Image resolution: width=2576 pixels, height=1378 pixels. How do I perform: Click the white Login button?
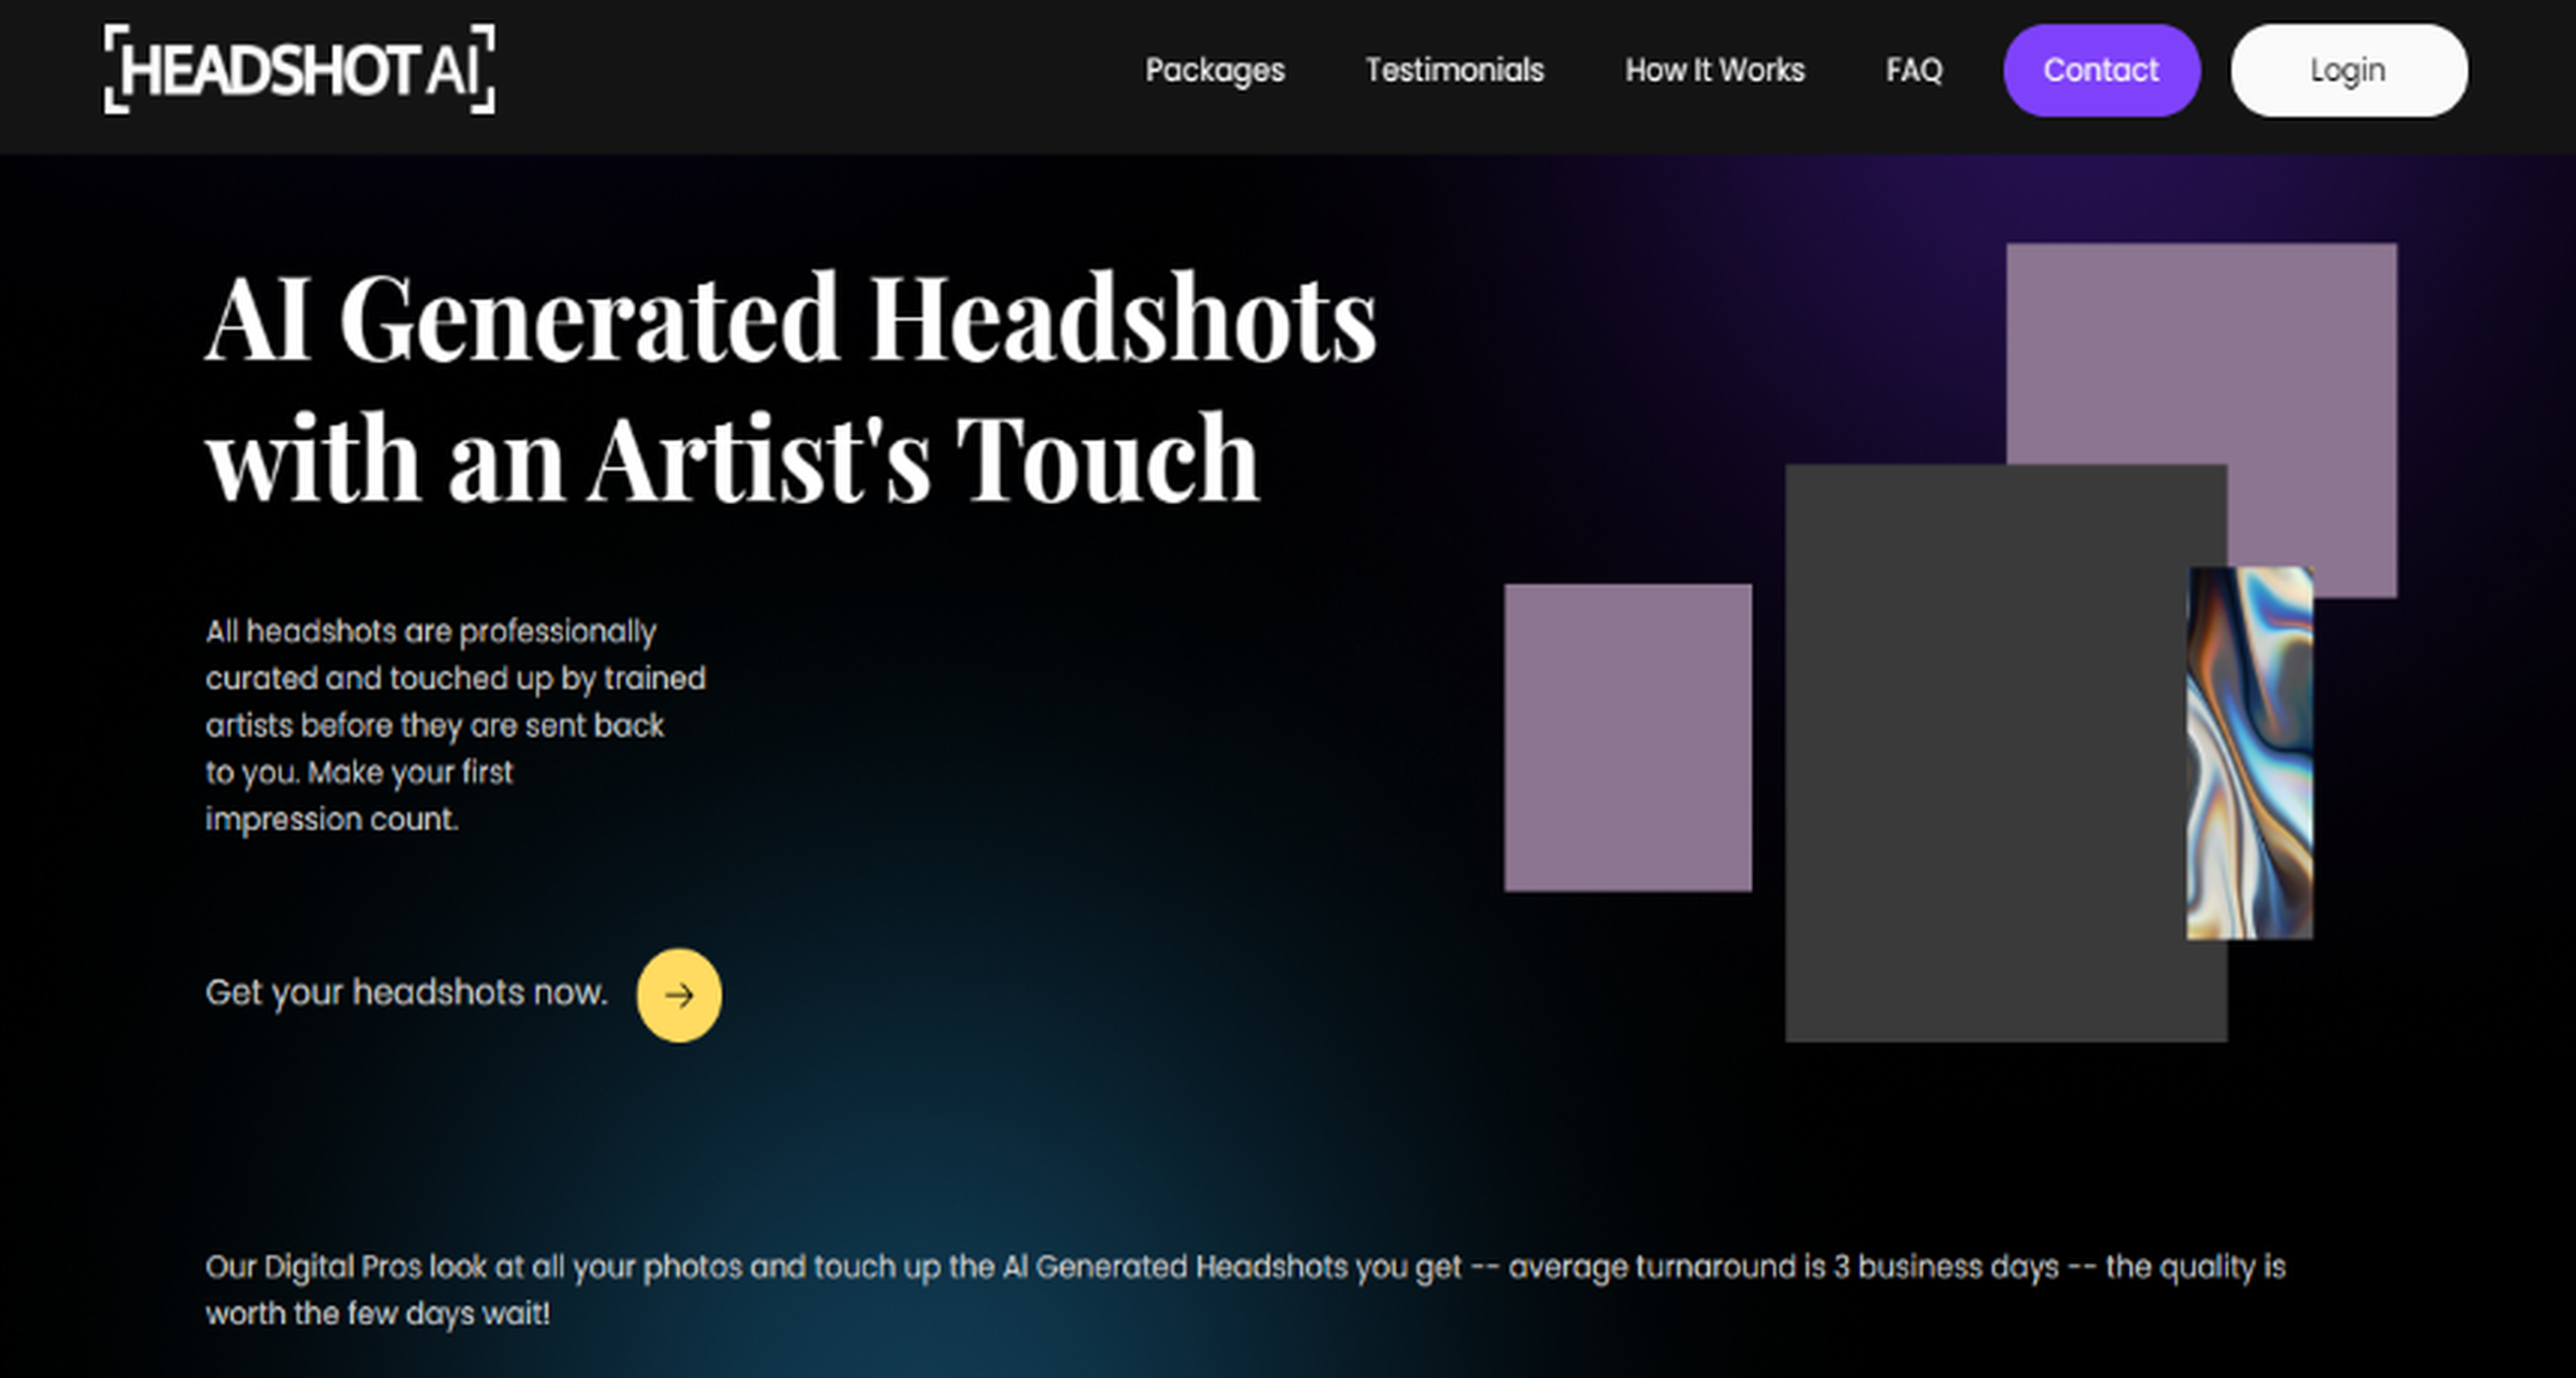click(x=2347, y=70)
